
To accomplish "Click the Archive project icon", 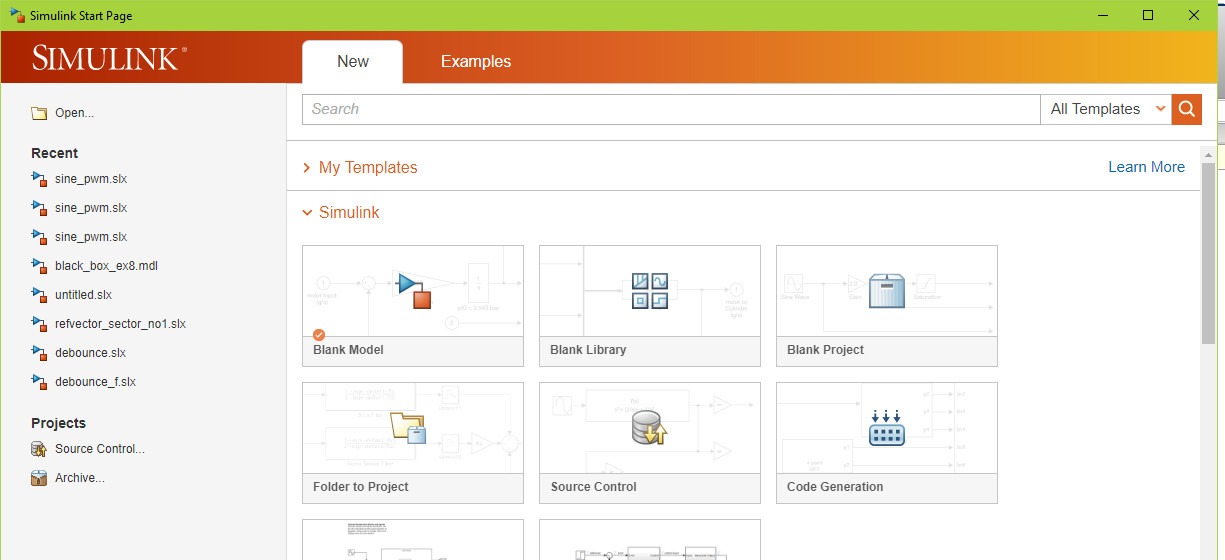I will (x=39, y=478).
